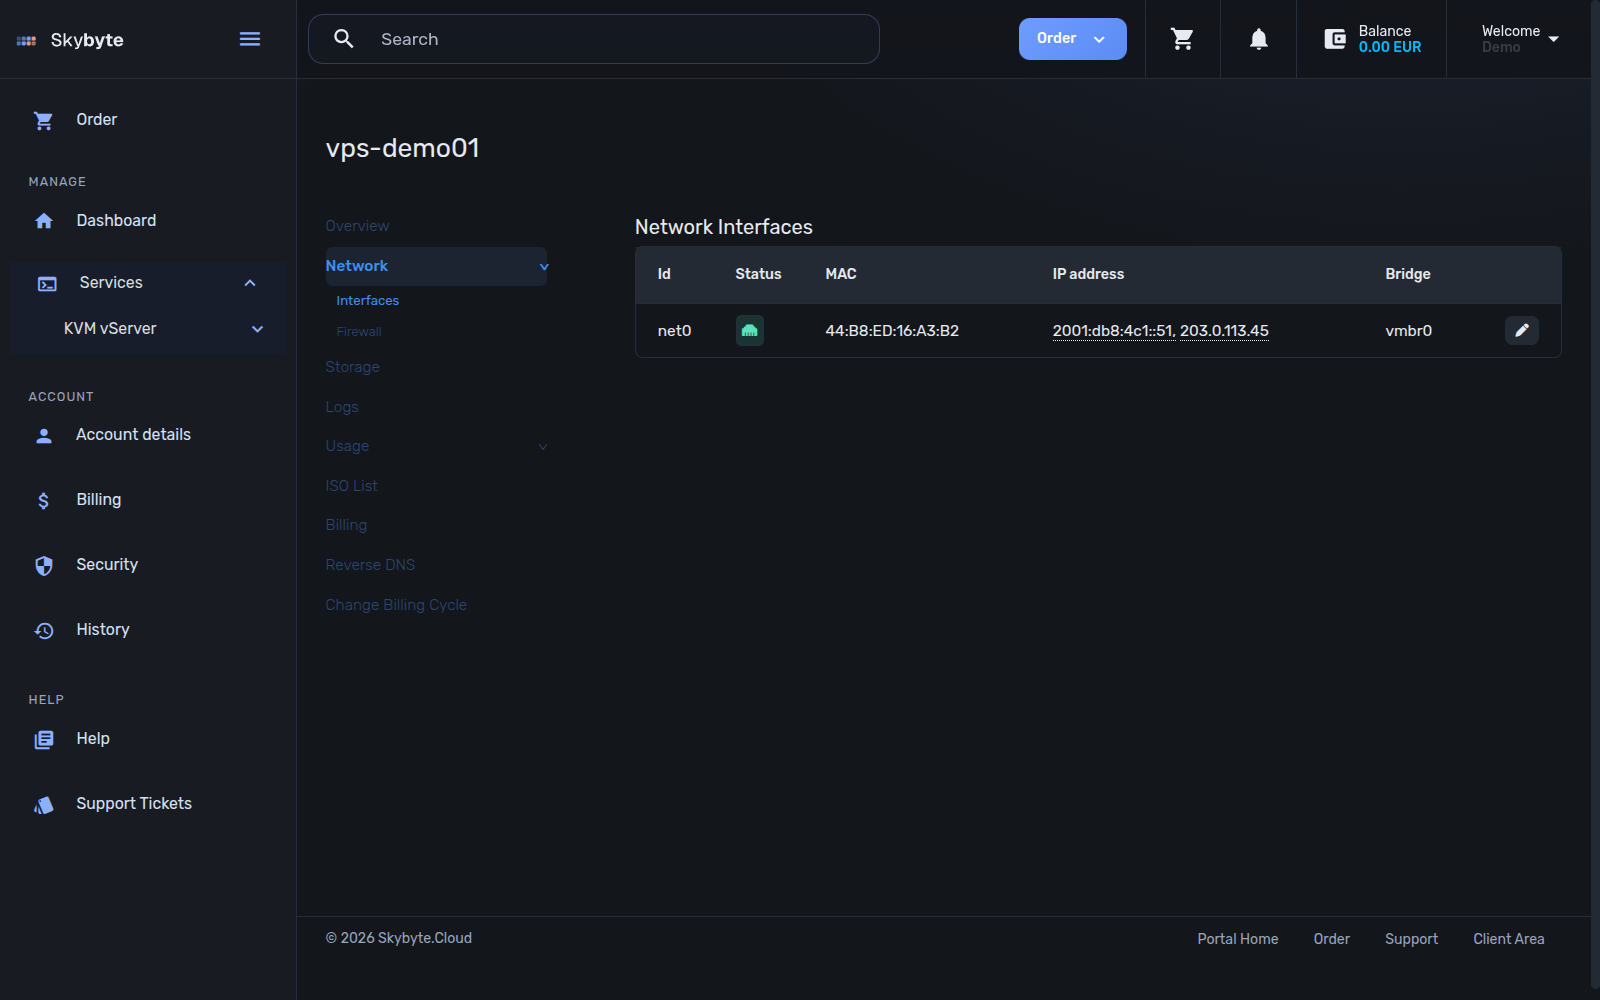The image size is (1600, 1000).
Task: Open Order footer link
Action: tap(1331, 939)
